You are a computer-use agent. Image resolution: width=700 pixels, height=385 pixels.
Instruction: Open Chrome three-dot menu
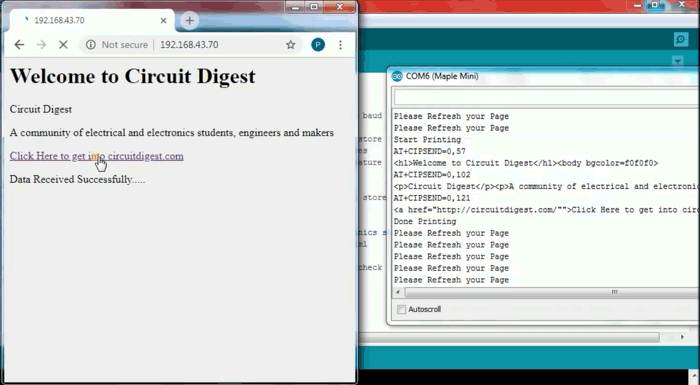point(340,45)
